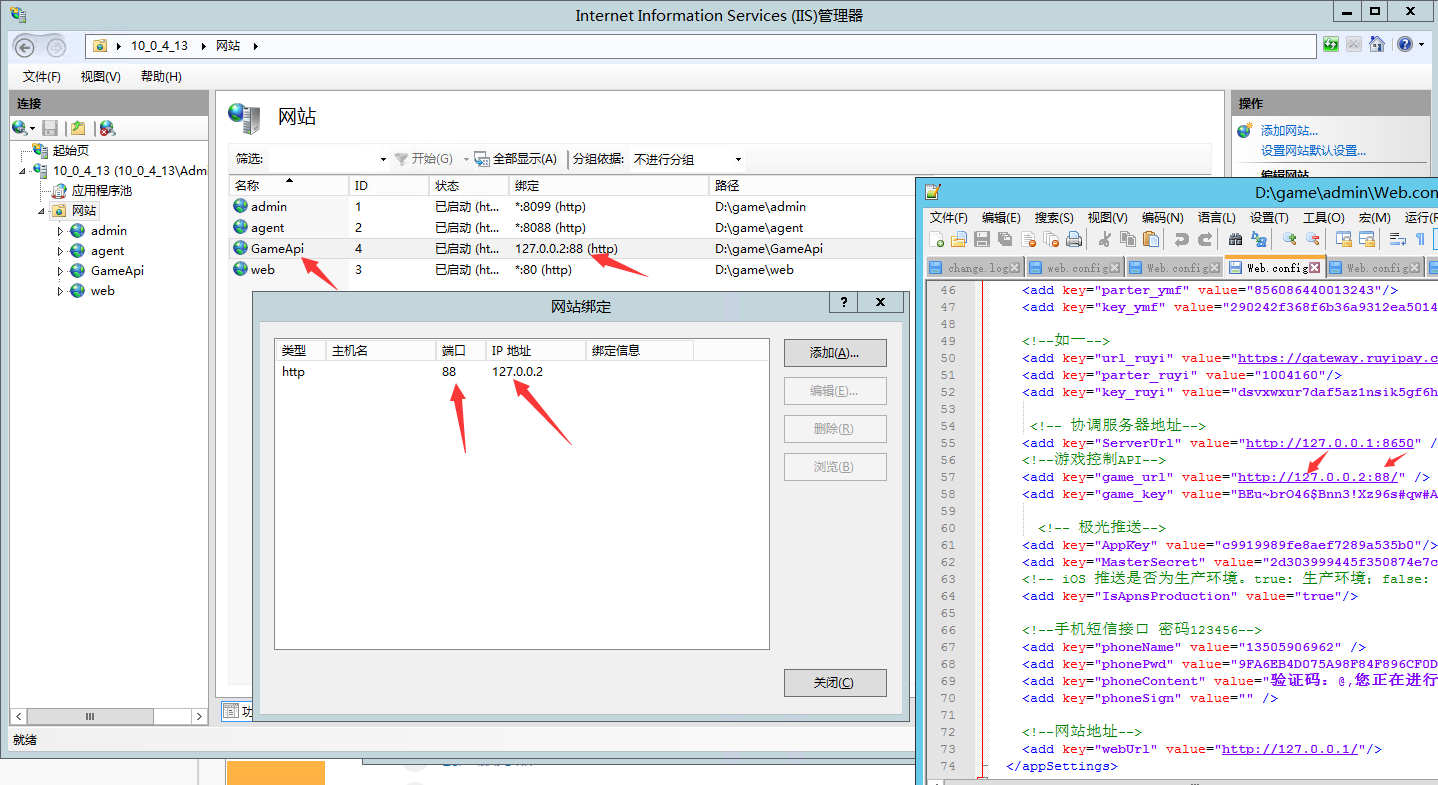This screenshot has width=1438, height=785.
Task: Click the IIS refresh page icon
Action: [1330, 45]
